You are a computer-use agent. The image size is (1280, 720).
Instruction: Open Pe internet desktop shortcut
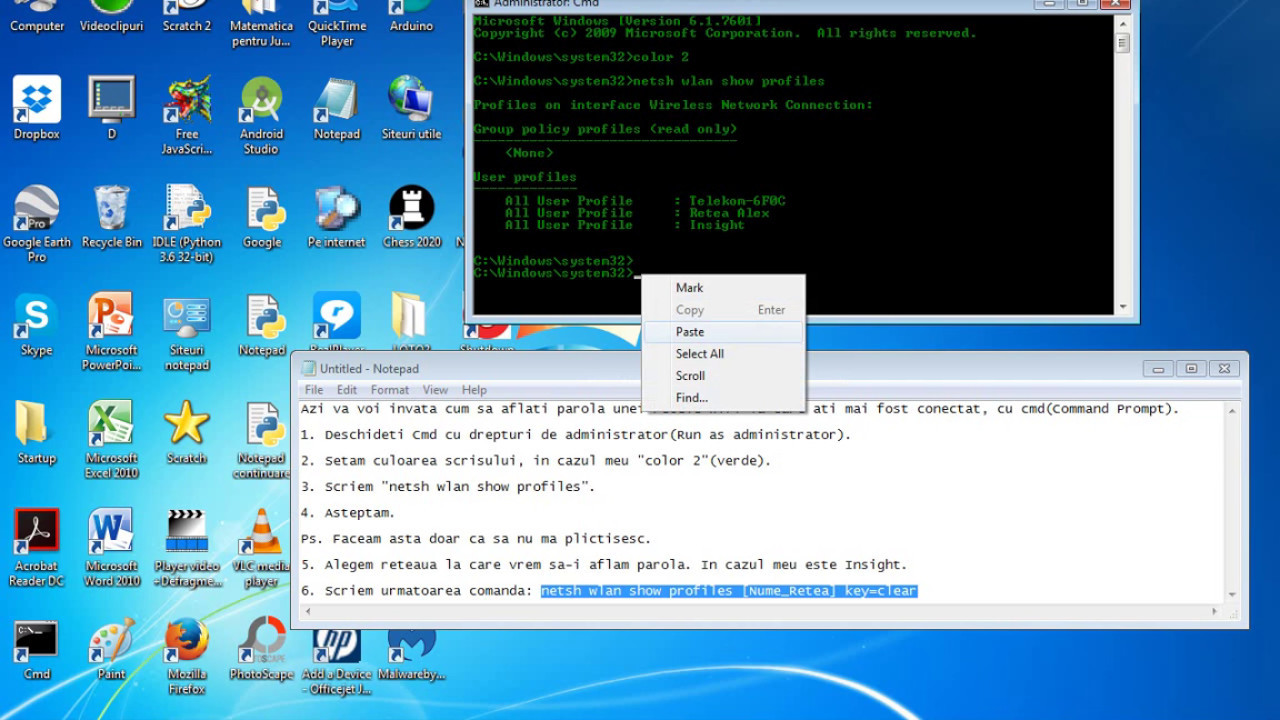[337, 216]
